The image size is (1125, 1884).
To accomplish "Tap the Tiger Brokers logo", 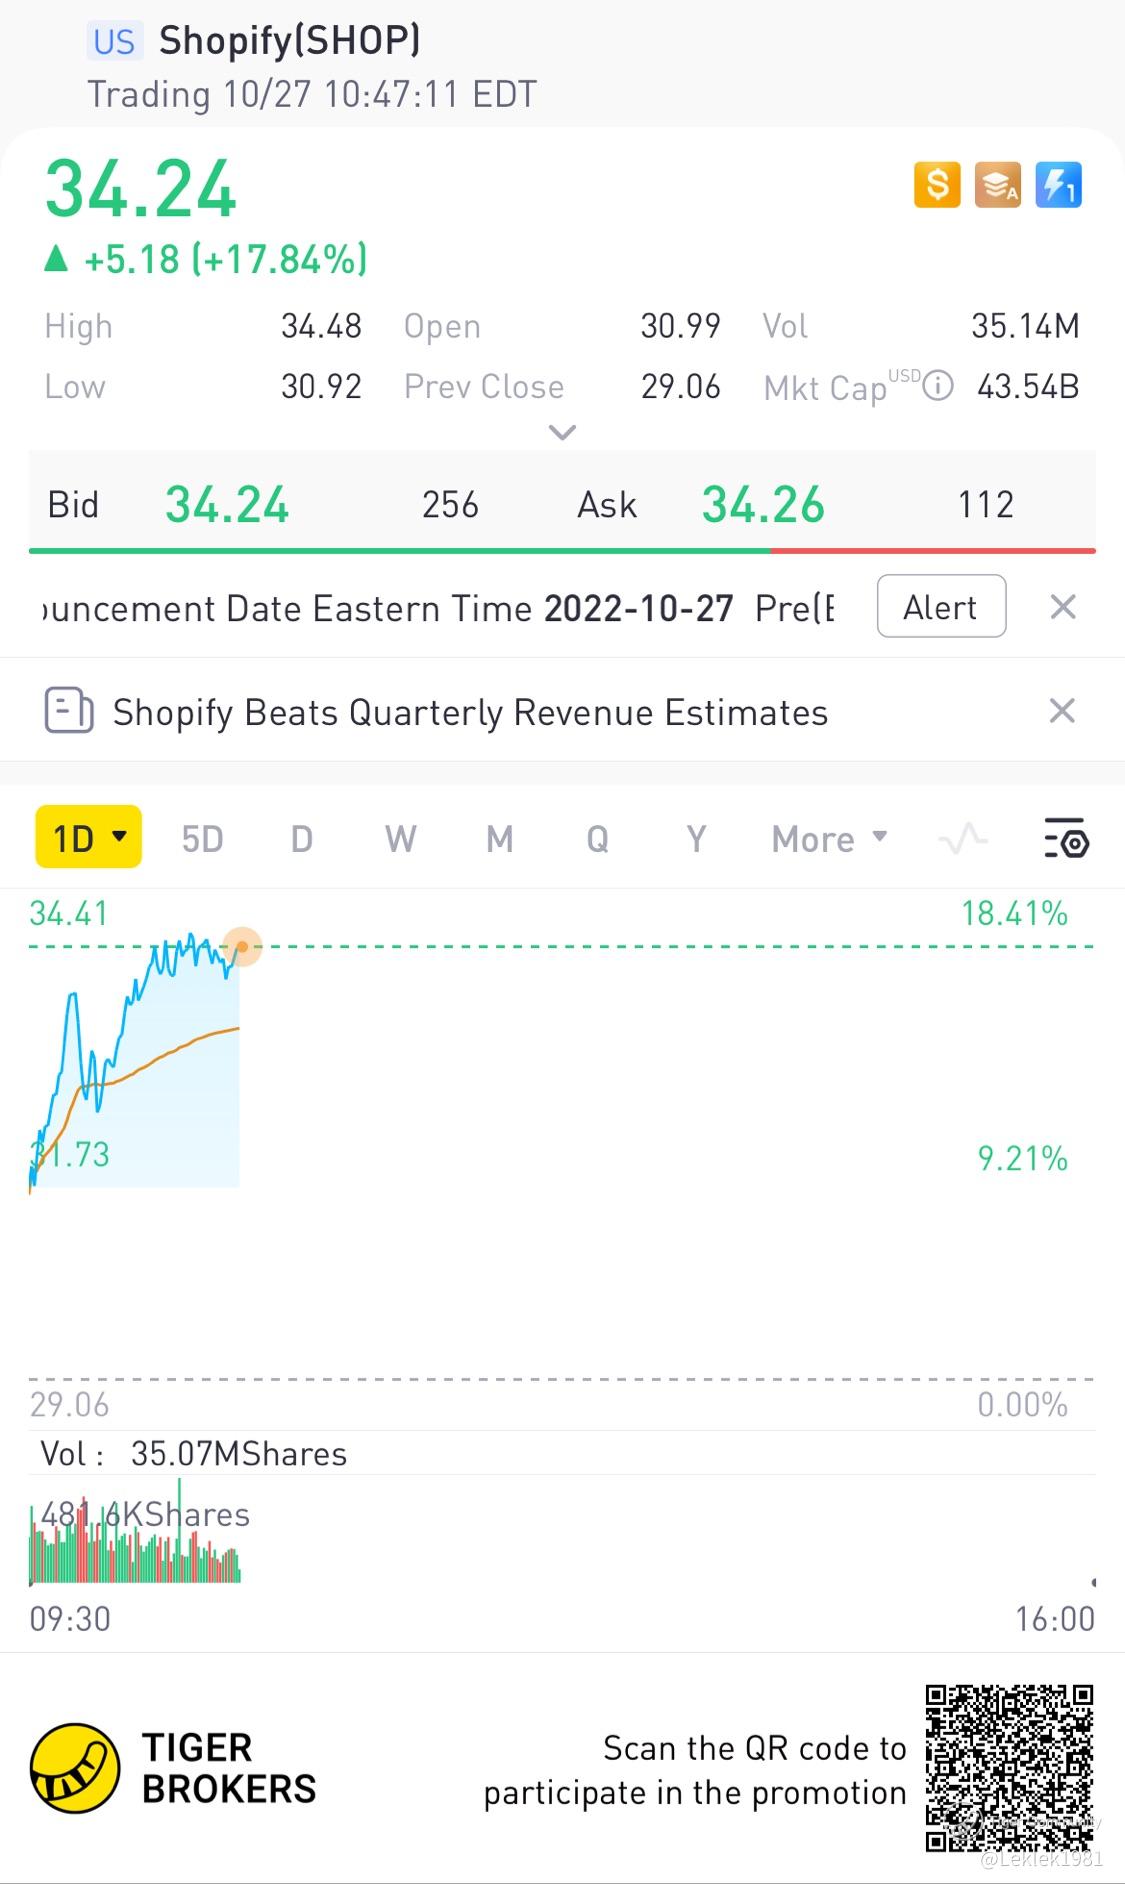I will (75, 1767).
